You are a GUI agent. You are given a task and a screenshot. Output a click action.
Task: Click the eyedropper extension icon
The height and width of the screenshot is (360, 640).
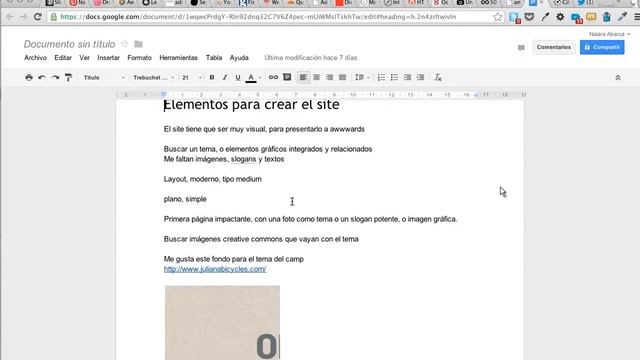click(x=622, y=17)
